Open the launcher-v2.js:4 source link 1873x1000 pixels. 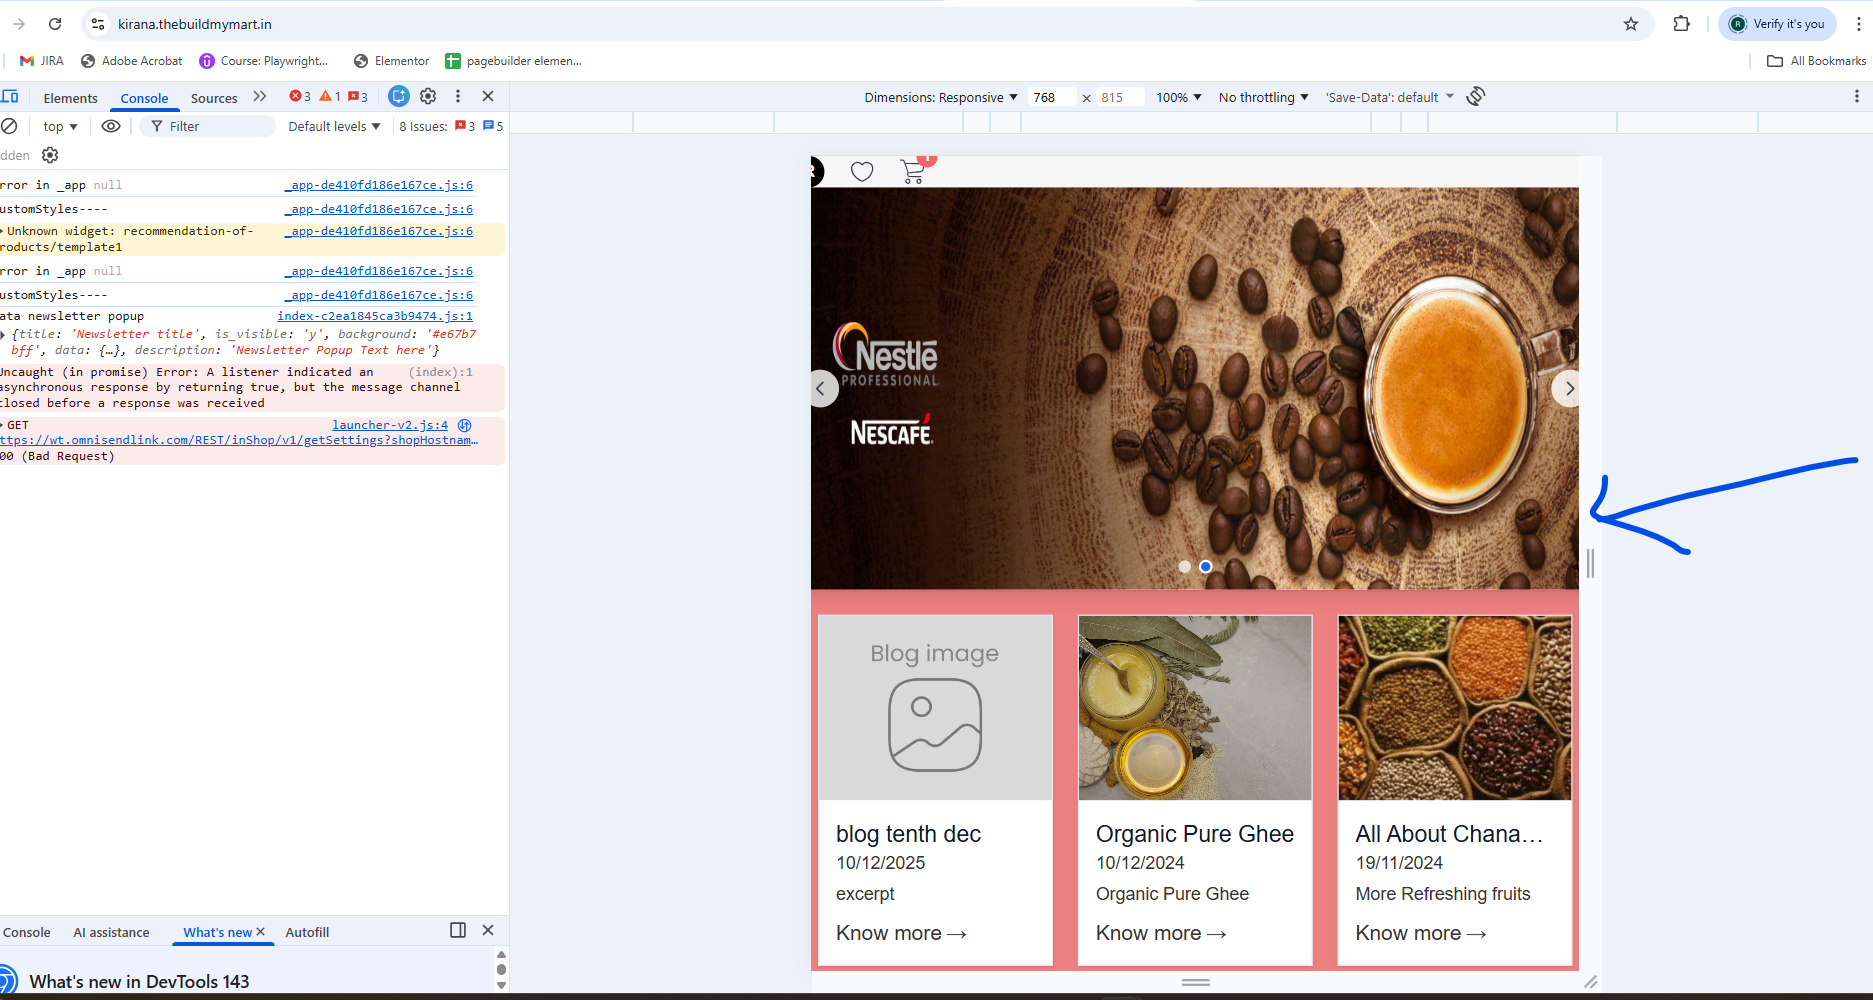click(390, 425)
